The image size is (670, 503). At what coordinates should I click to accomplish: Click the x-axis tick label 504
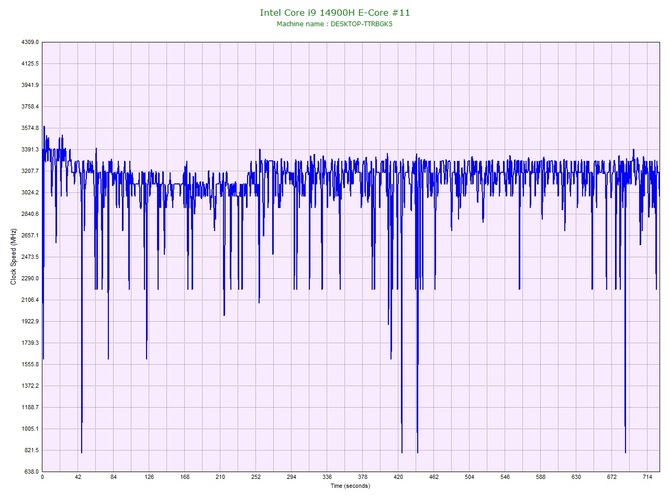coord(469,477)
